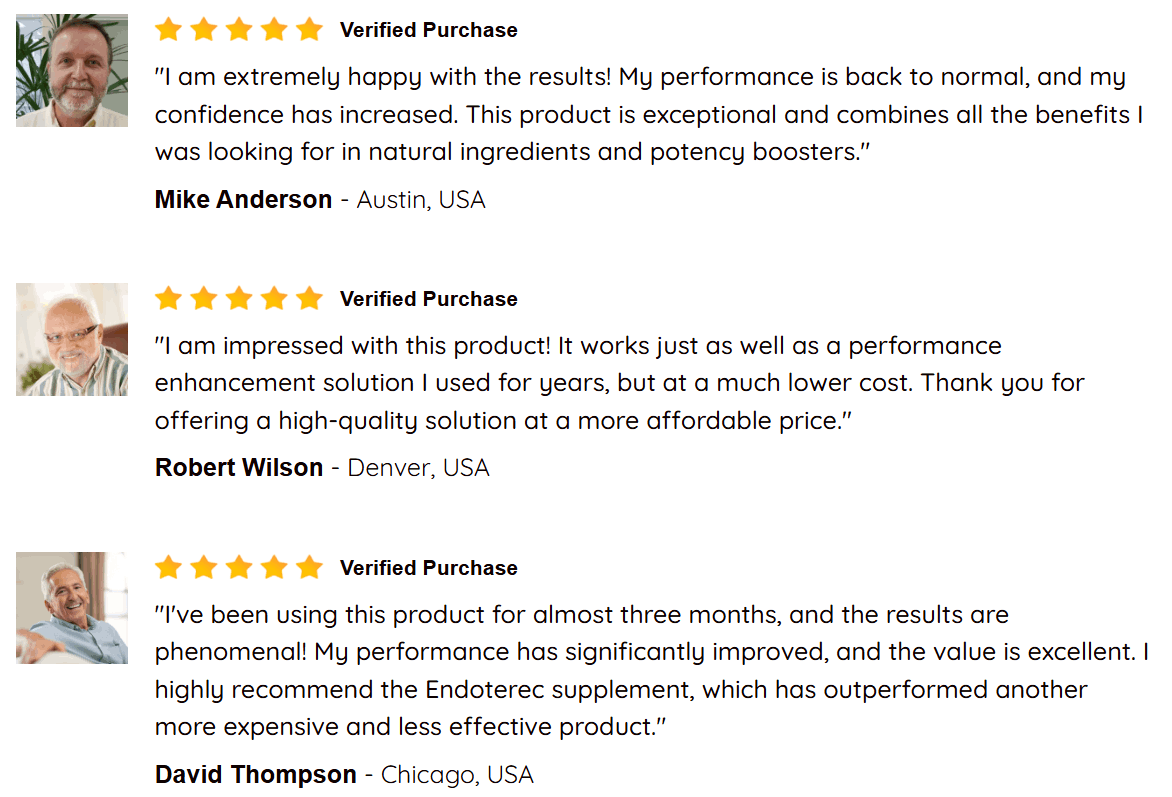This screenshot has width=1172, height=797.
Task: Click Verified Purchase label on Mike's review
Action: [x=428, y=30]
